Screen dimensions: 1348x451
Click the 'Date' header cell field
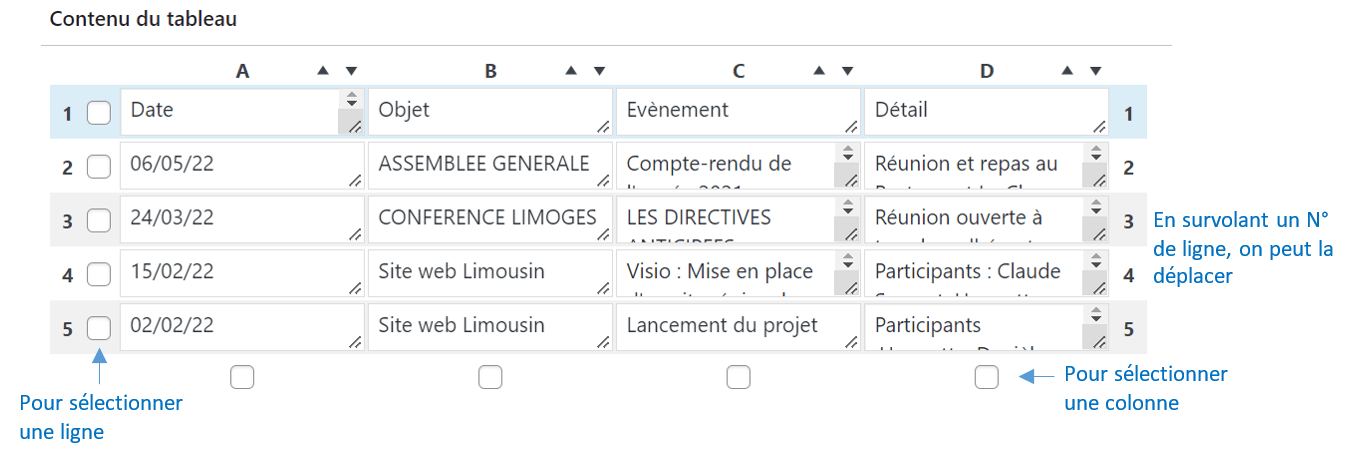[230, 111]
